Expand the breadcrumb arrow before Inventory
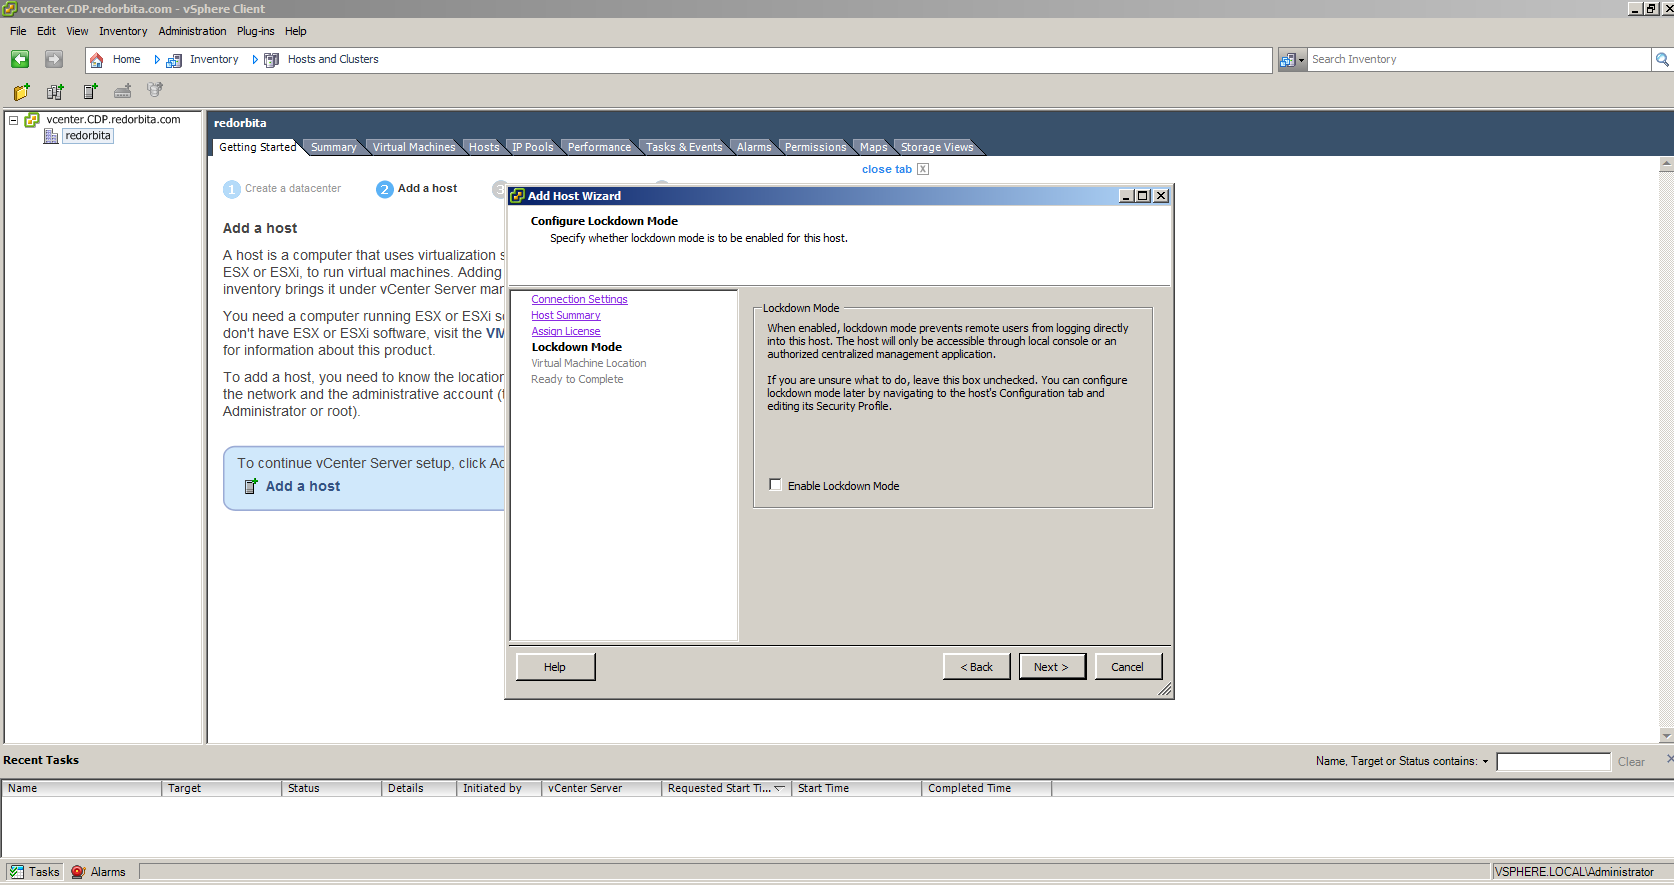The width and height of the screenshot is (1674, 885). point(157,60)
